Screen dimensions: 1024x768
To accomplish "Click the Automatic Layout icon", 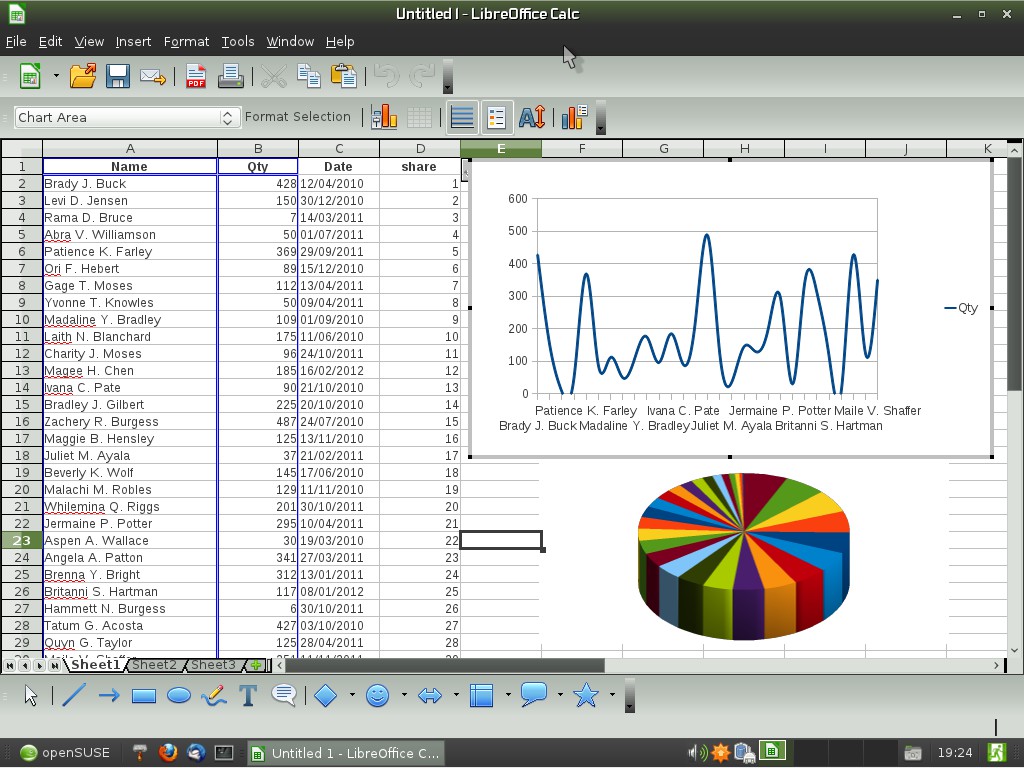I will coord(575,117).
